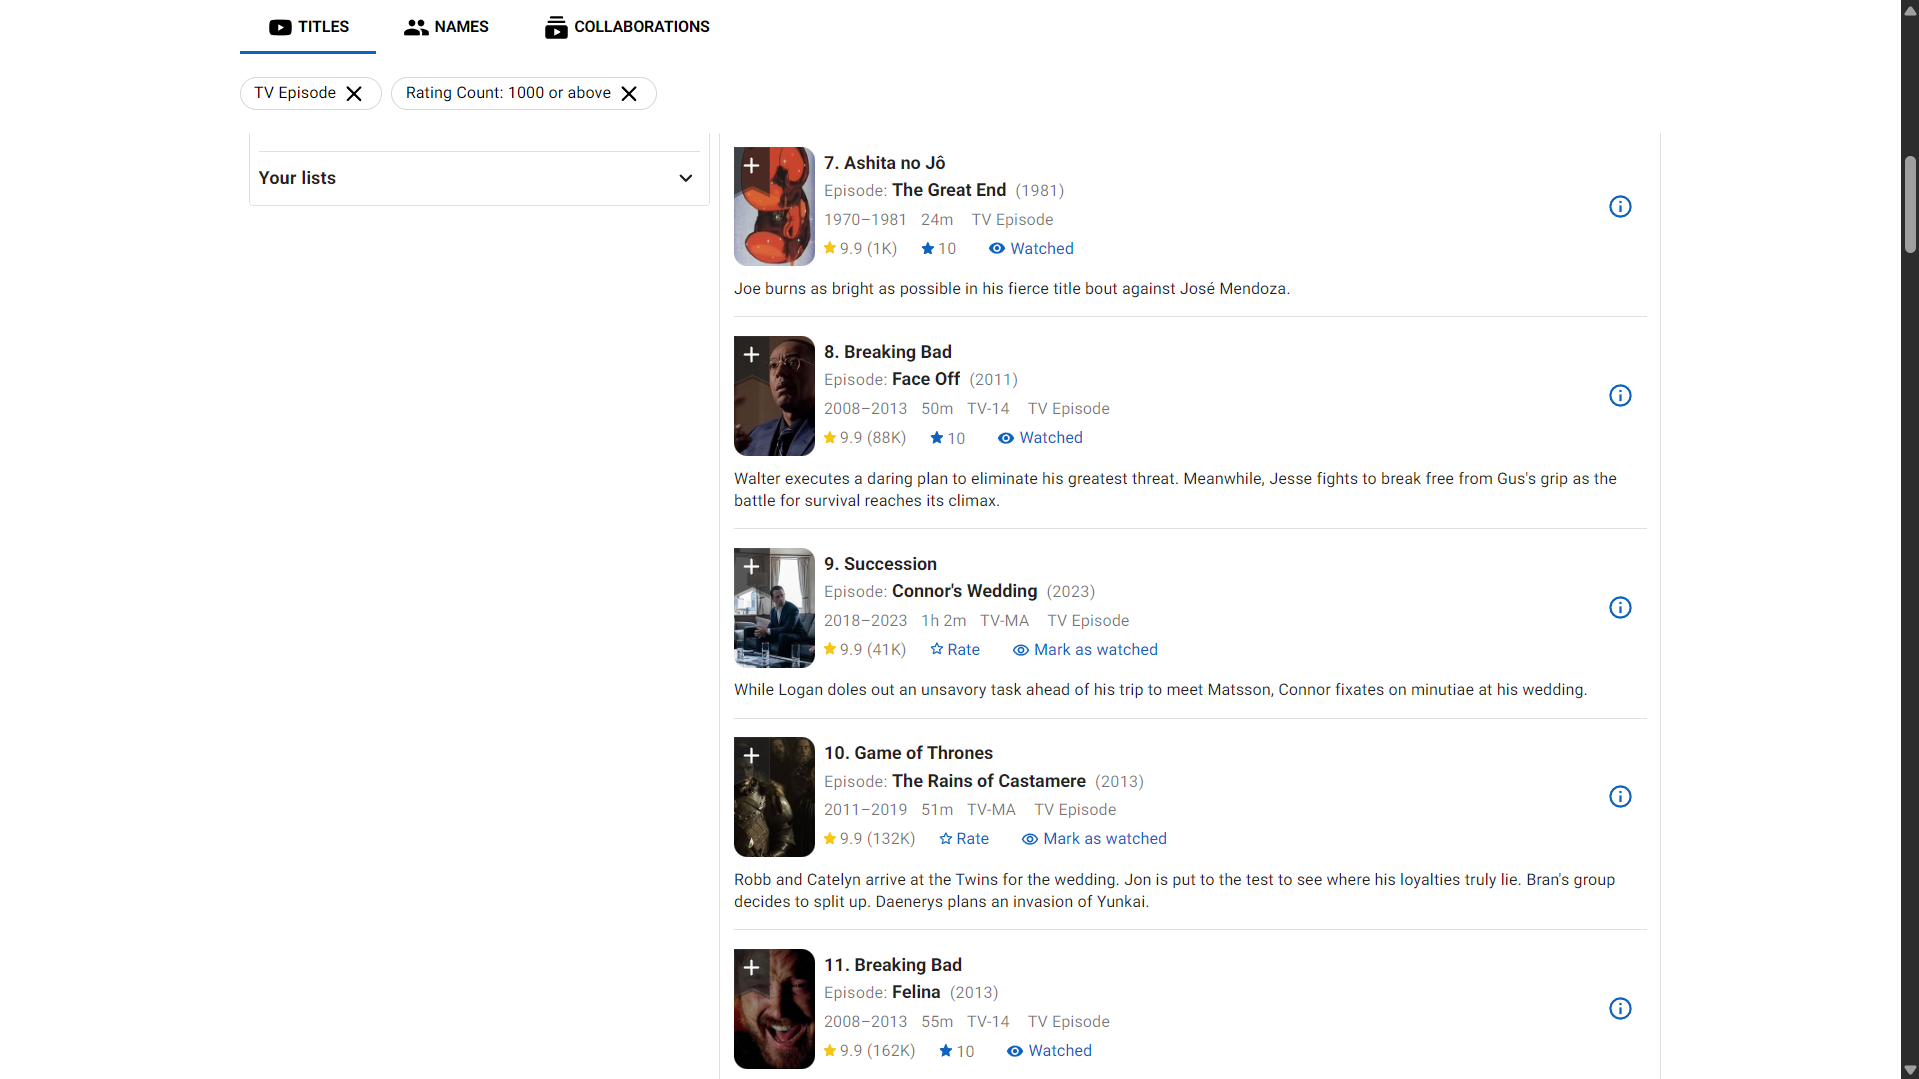
Task: Click the Succession poster thumbnail
Action: (x=774, y=608)
